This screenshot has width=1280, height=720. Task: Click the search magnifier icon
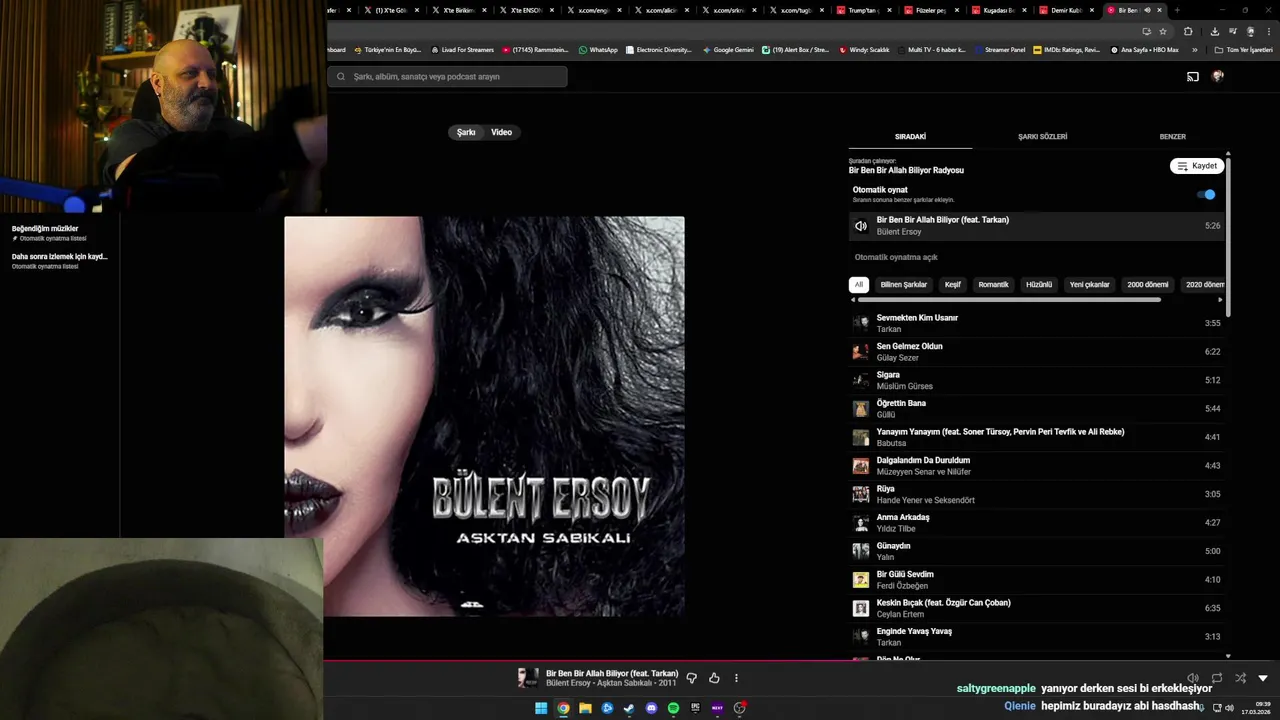tap(341, 76)
